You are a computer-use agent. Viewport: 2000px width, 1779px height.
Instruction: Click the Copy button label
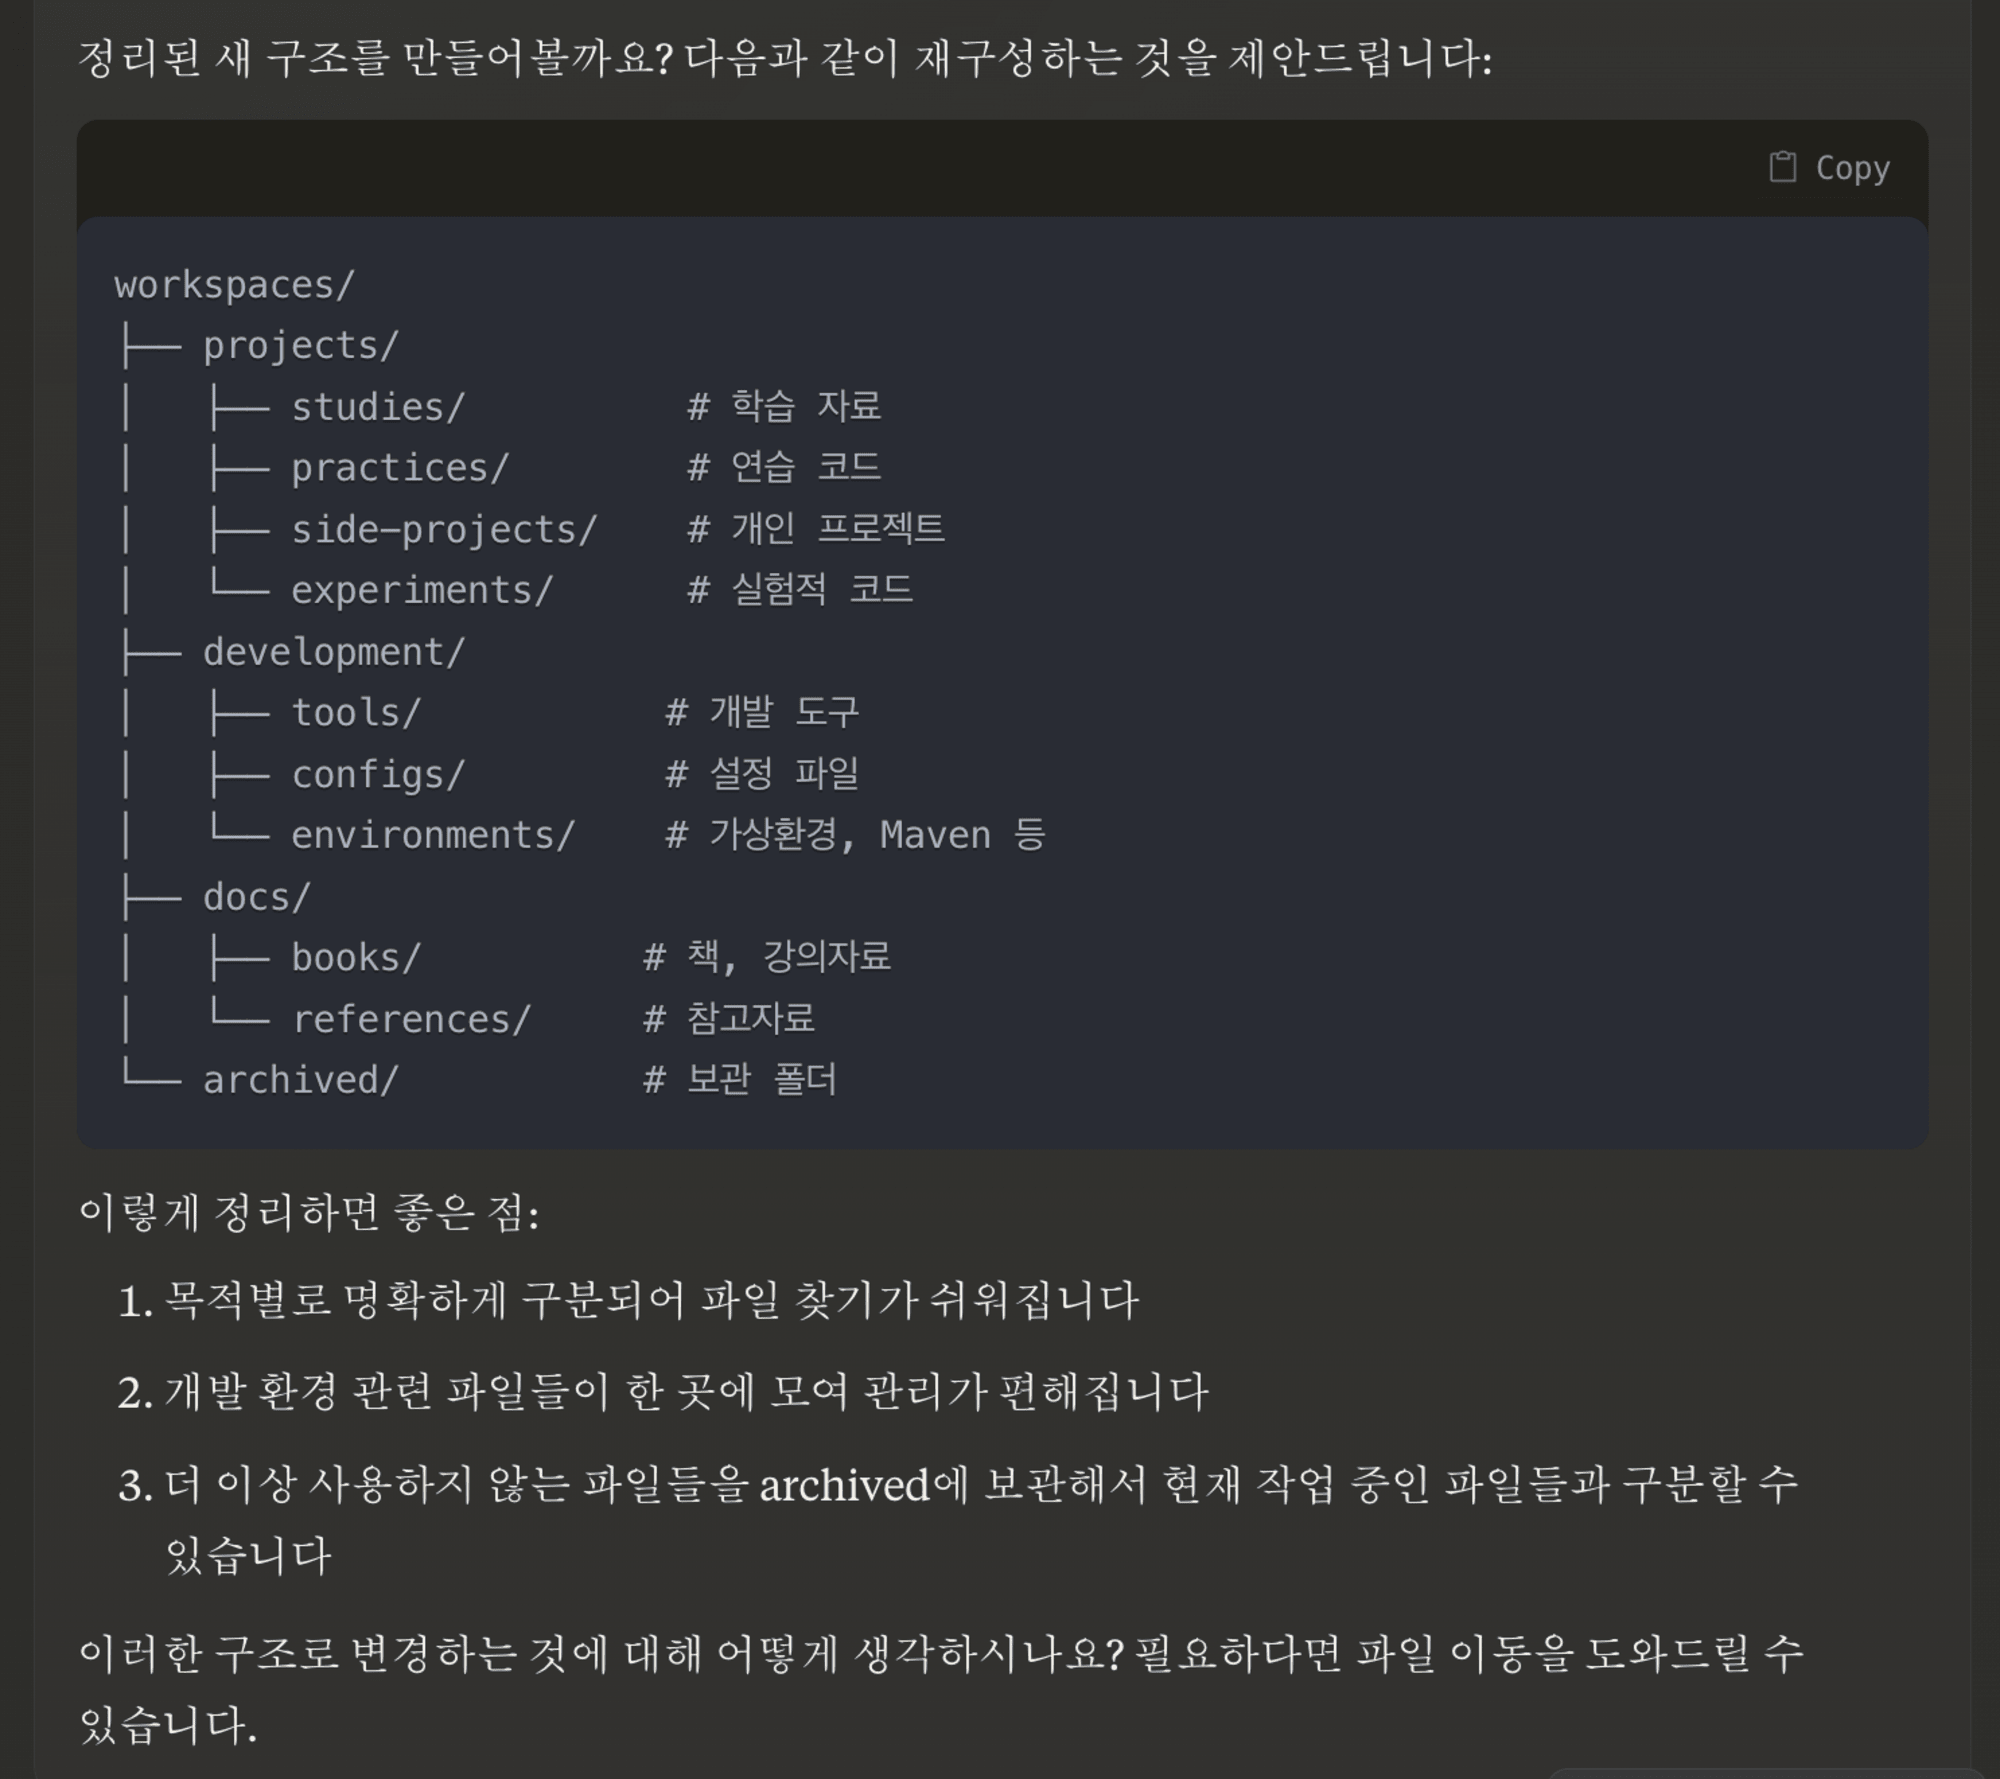[1852, 168]
